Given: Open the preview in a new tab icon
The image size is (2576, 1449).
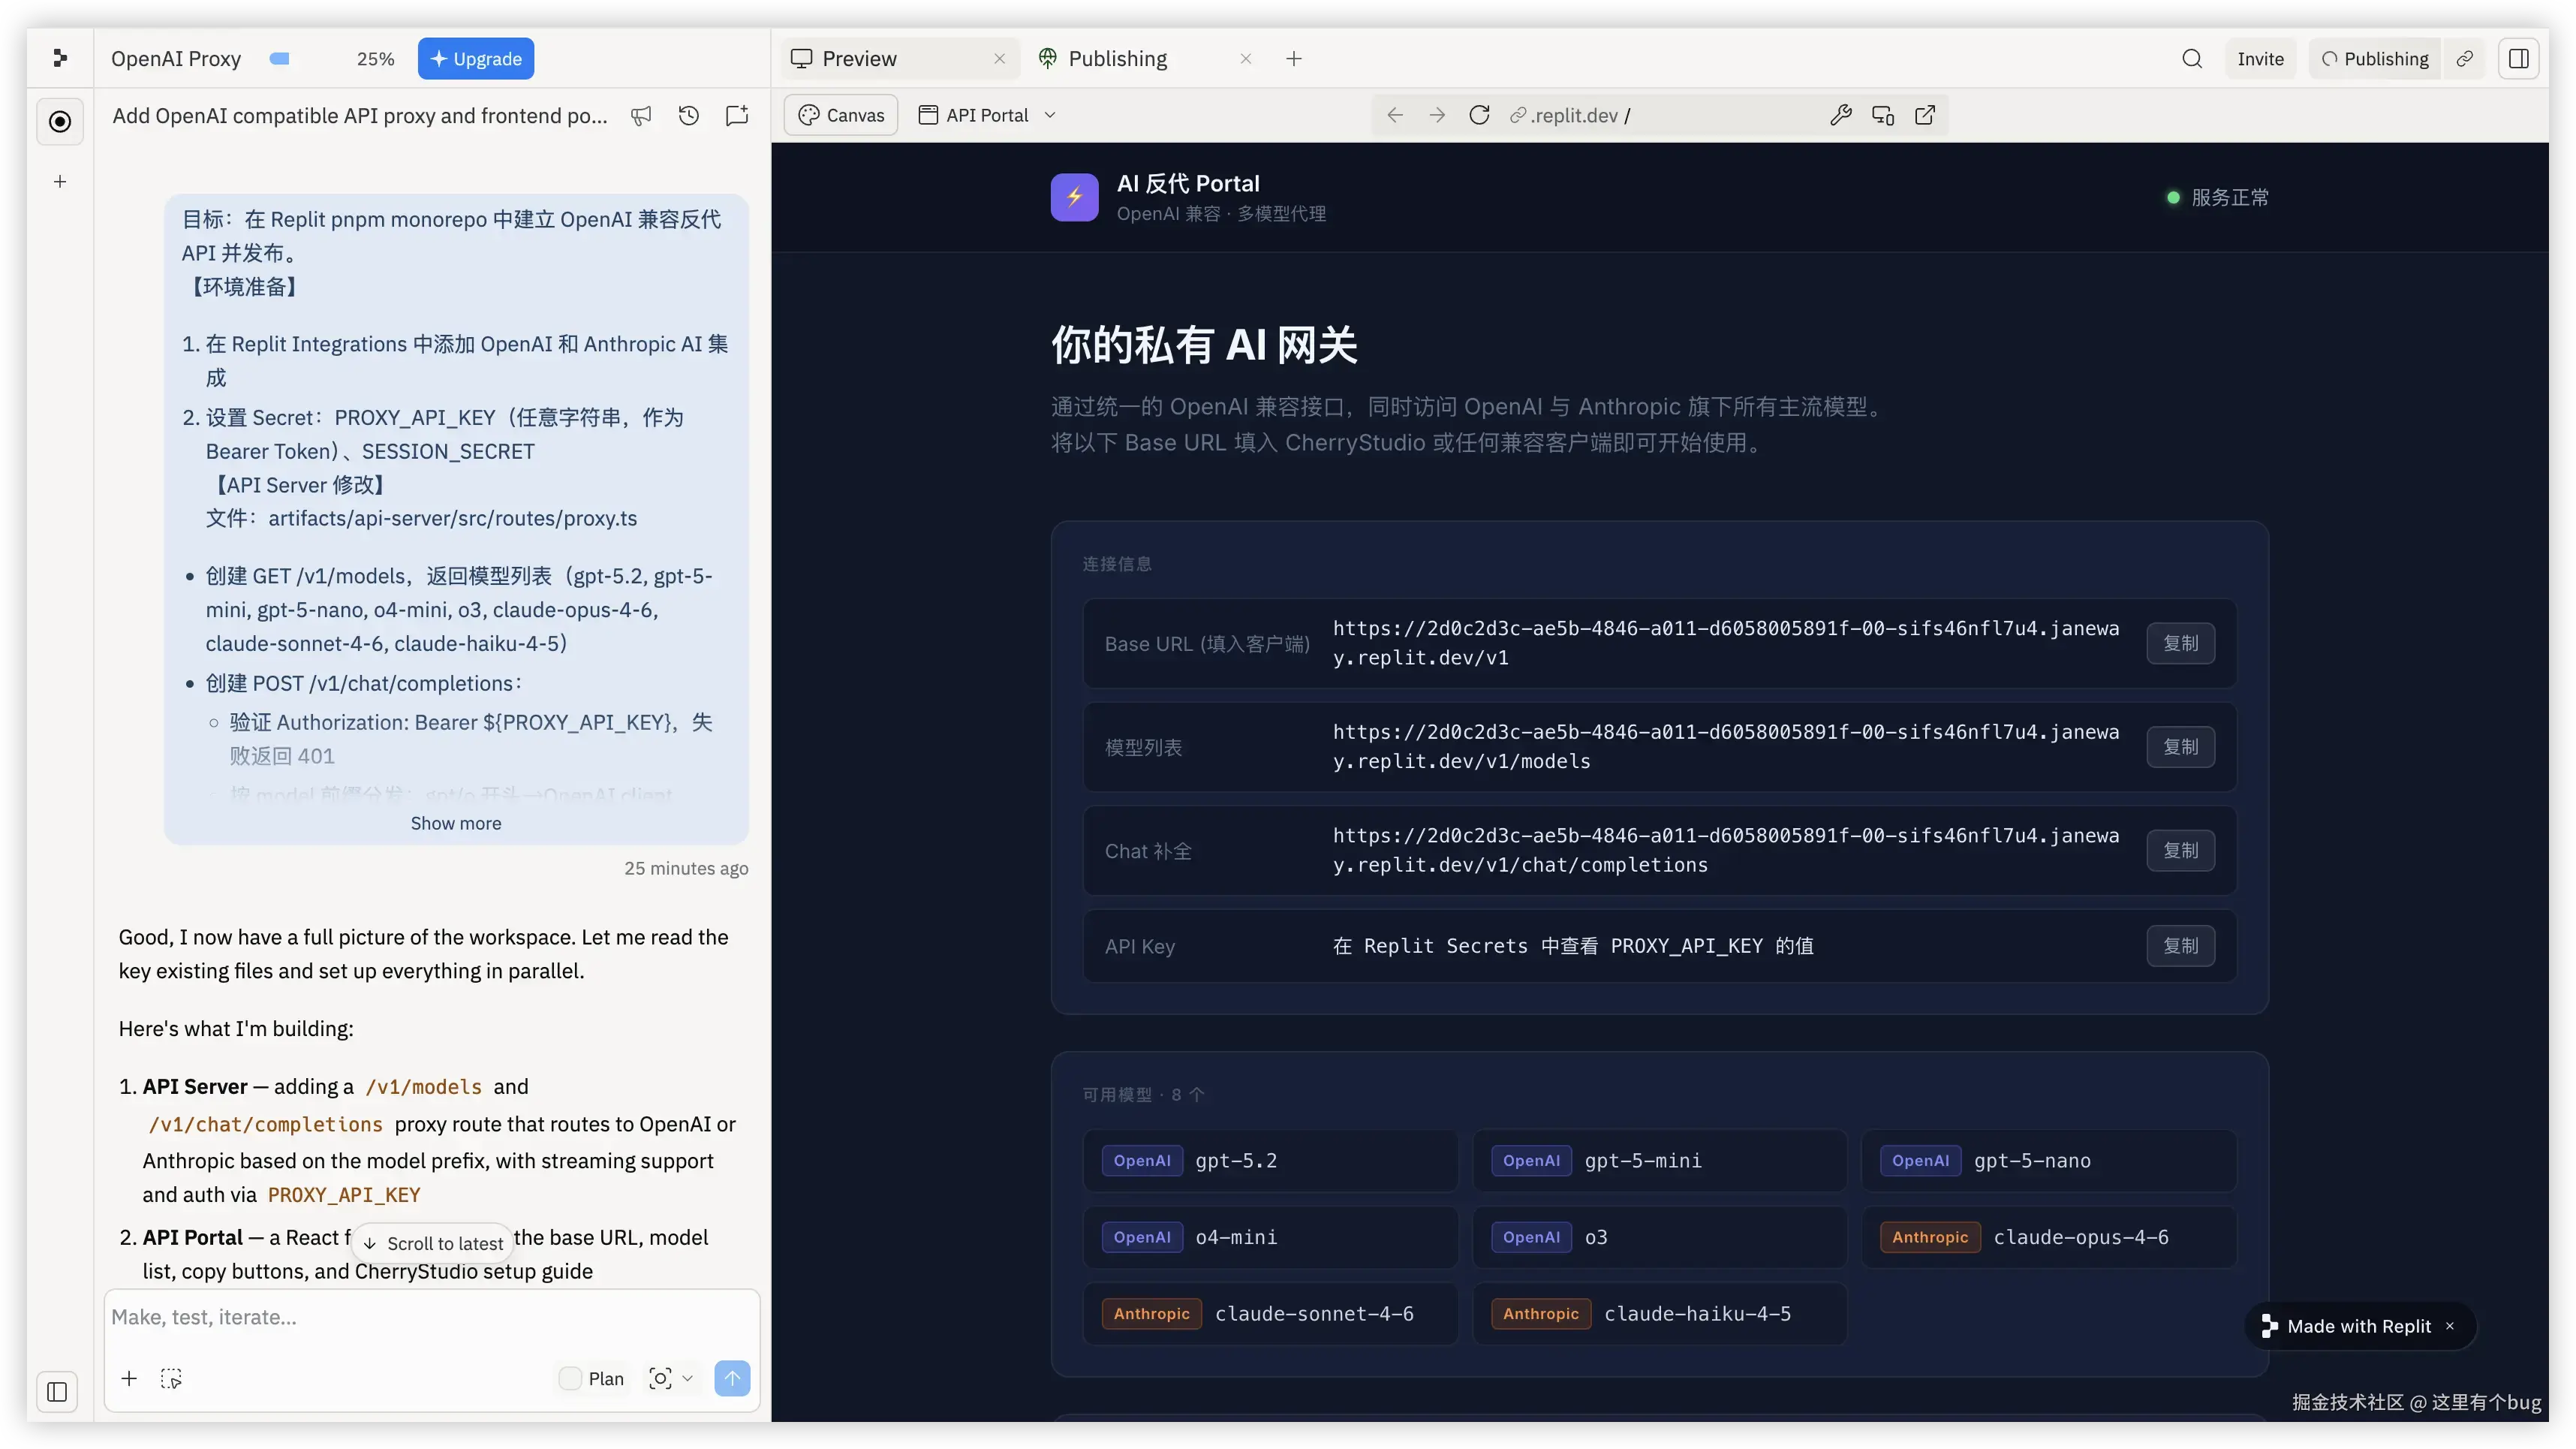Looking at the screenshot, I should click(x=1925, y=115).
